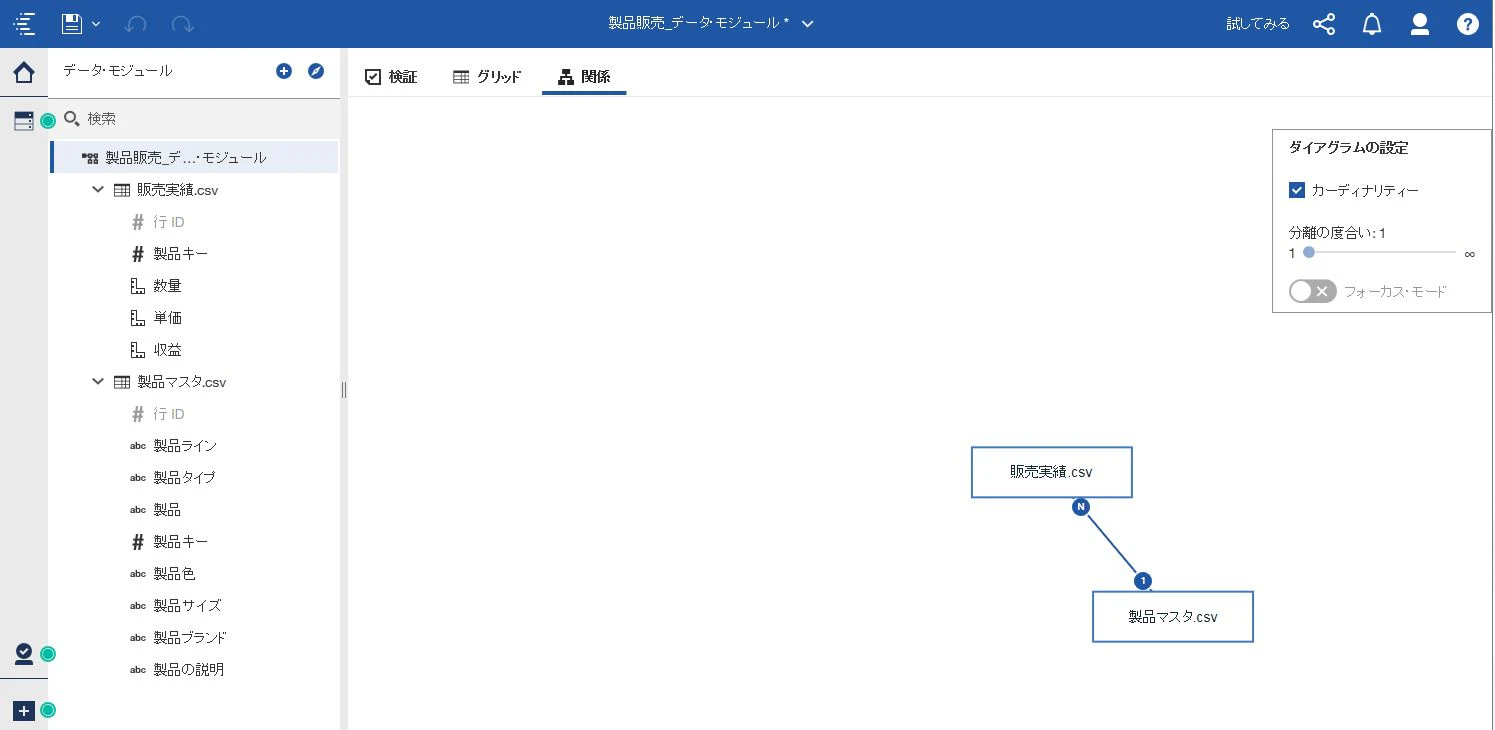Select 製品ブランド column
1495x730 pixels.
[190, 638]
